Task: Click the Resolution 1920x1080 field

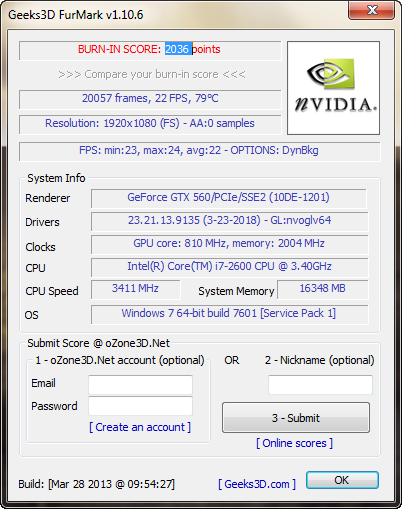Action: [x=150, y=124]
